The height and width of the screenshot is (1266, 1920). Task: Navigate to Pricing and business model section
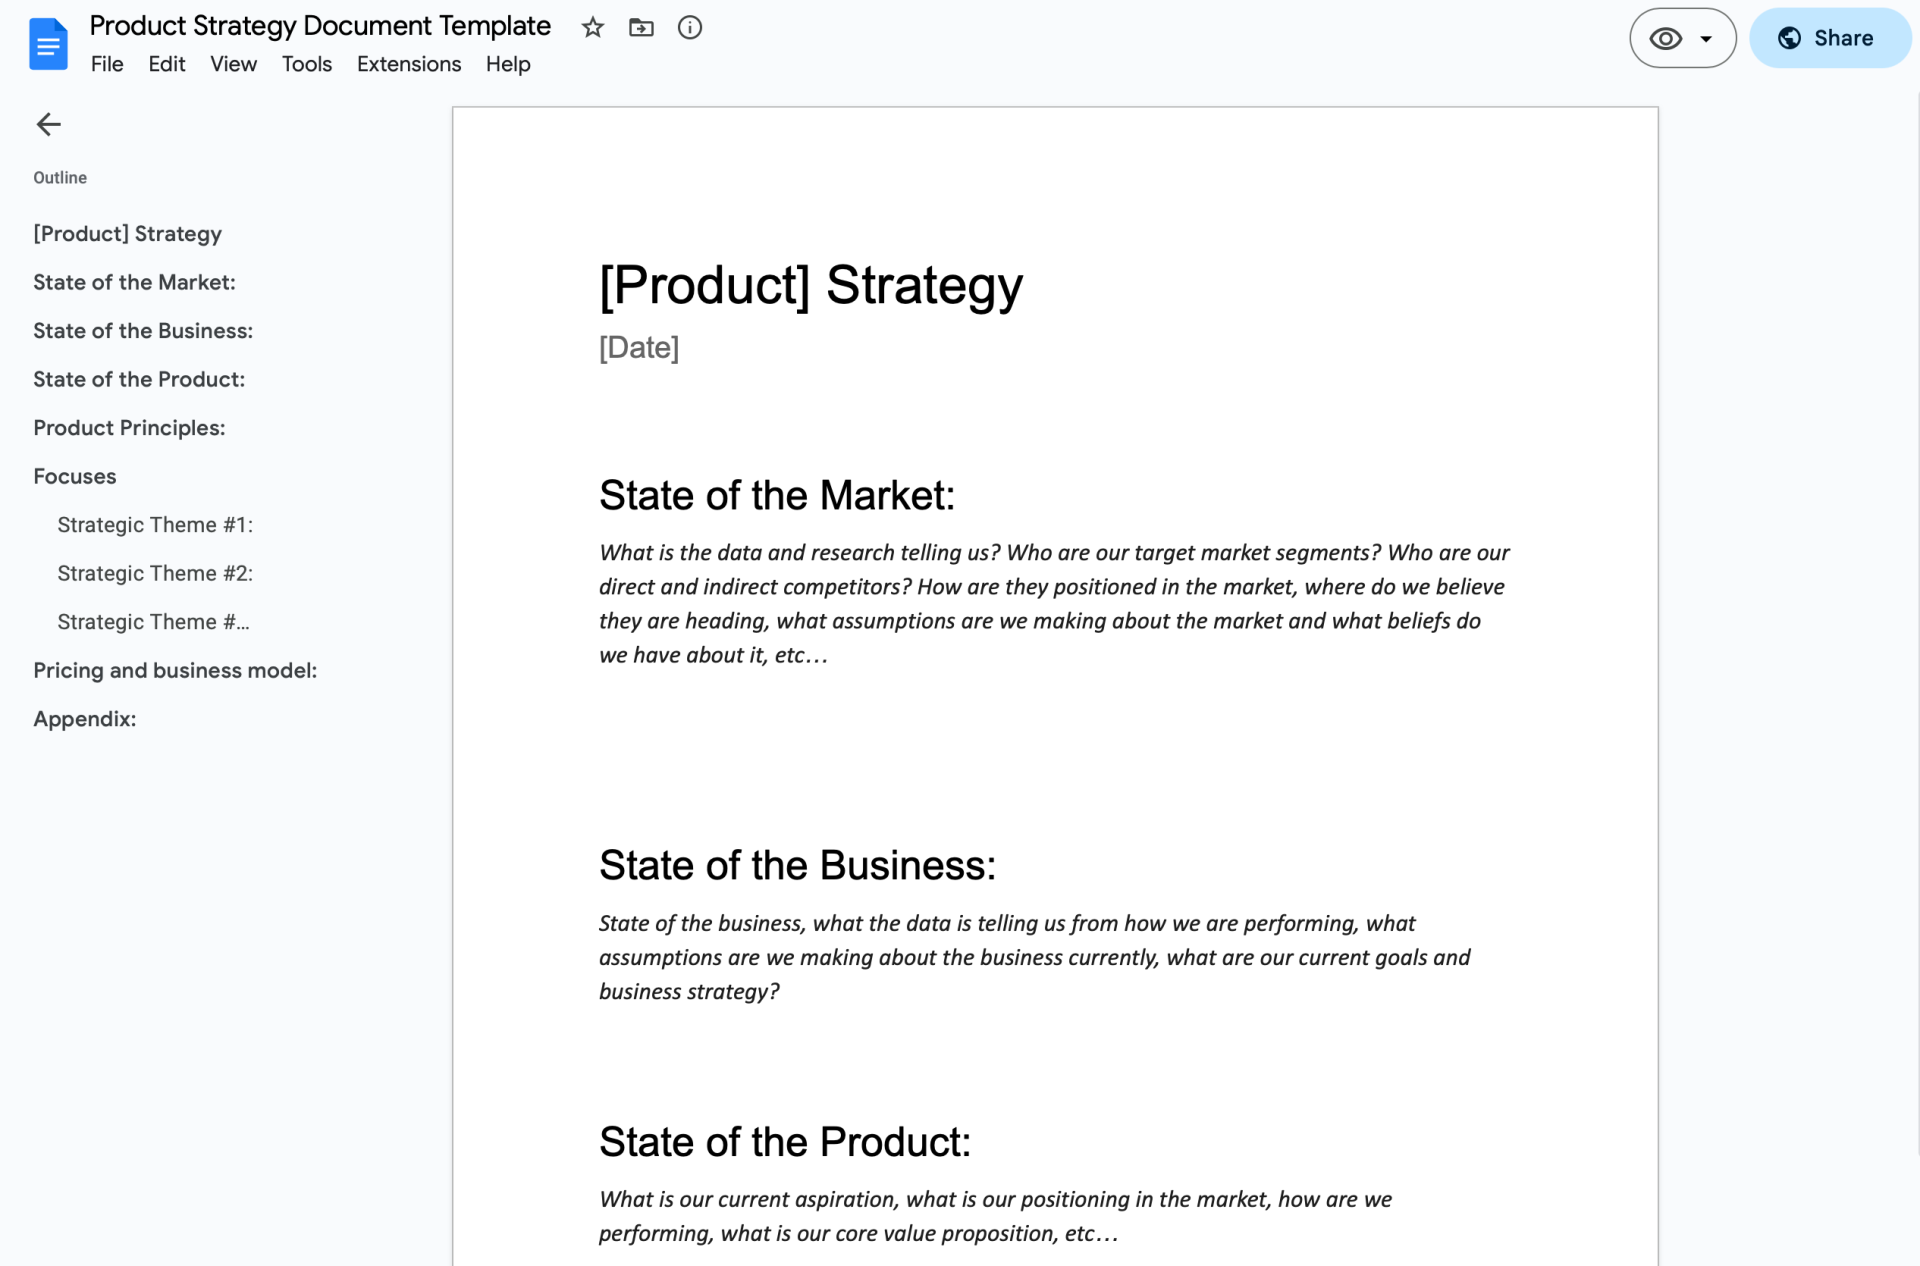click(175, 670)
